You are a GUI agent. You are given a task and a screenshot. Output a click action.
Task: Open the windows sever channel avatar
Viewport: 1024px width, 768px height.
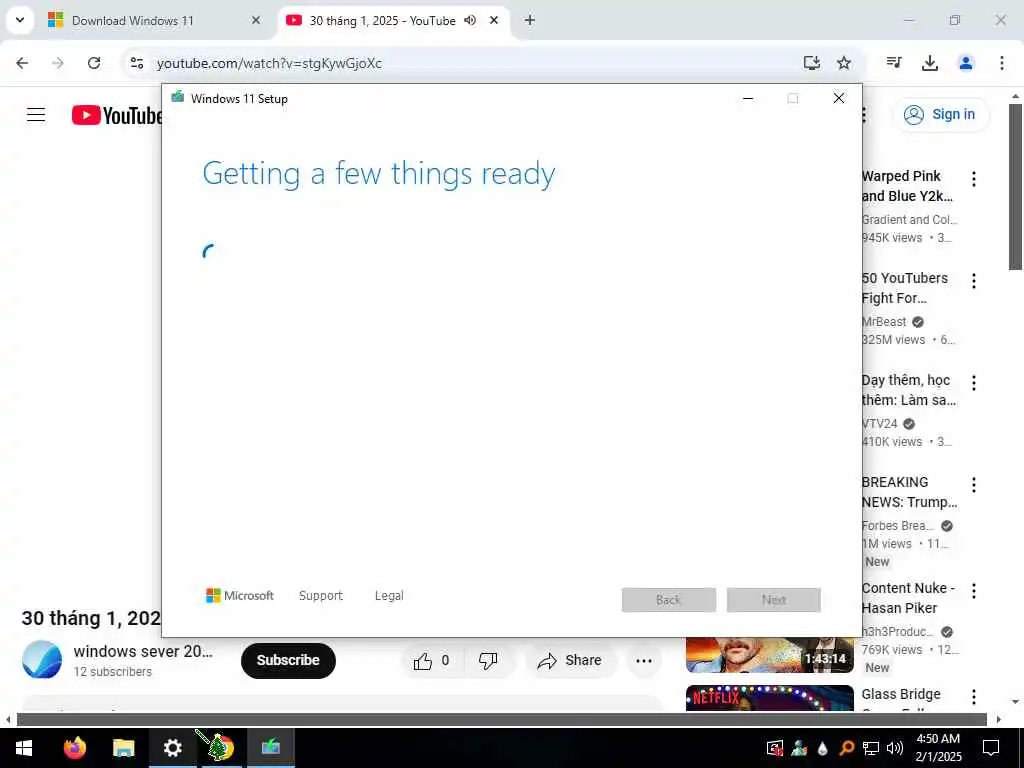pyautogui.click(x=42, y=660)
